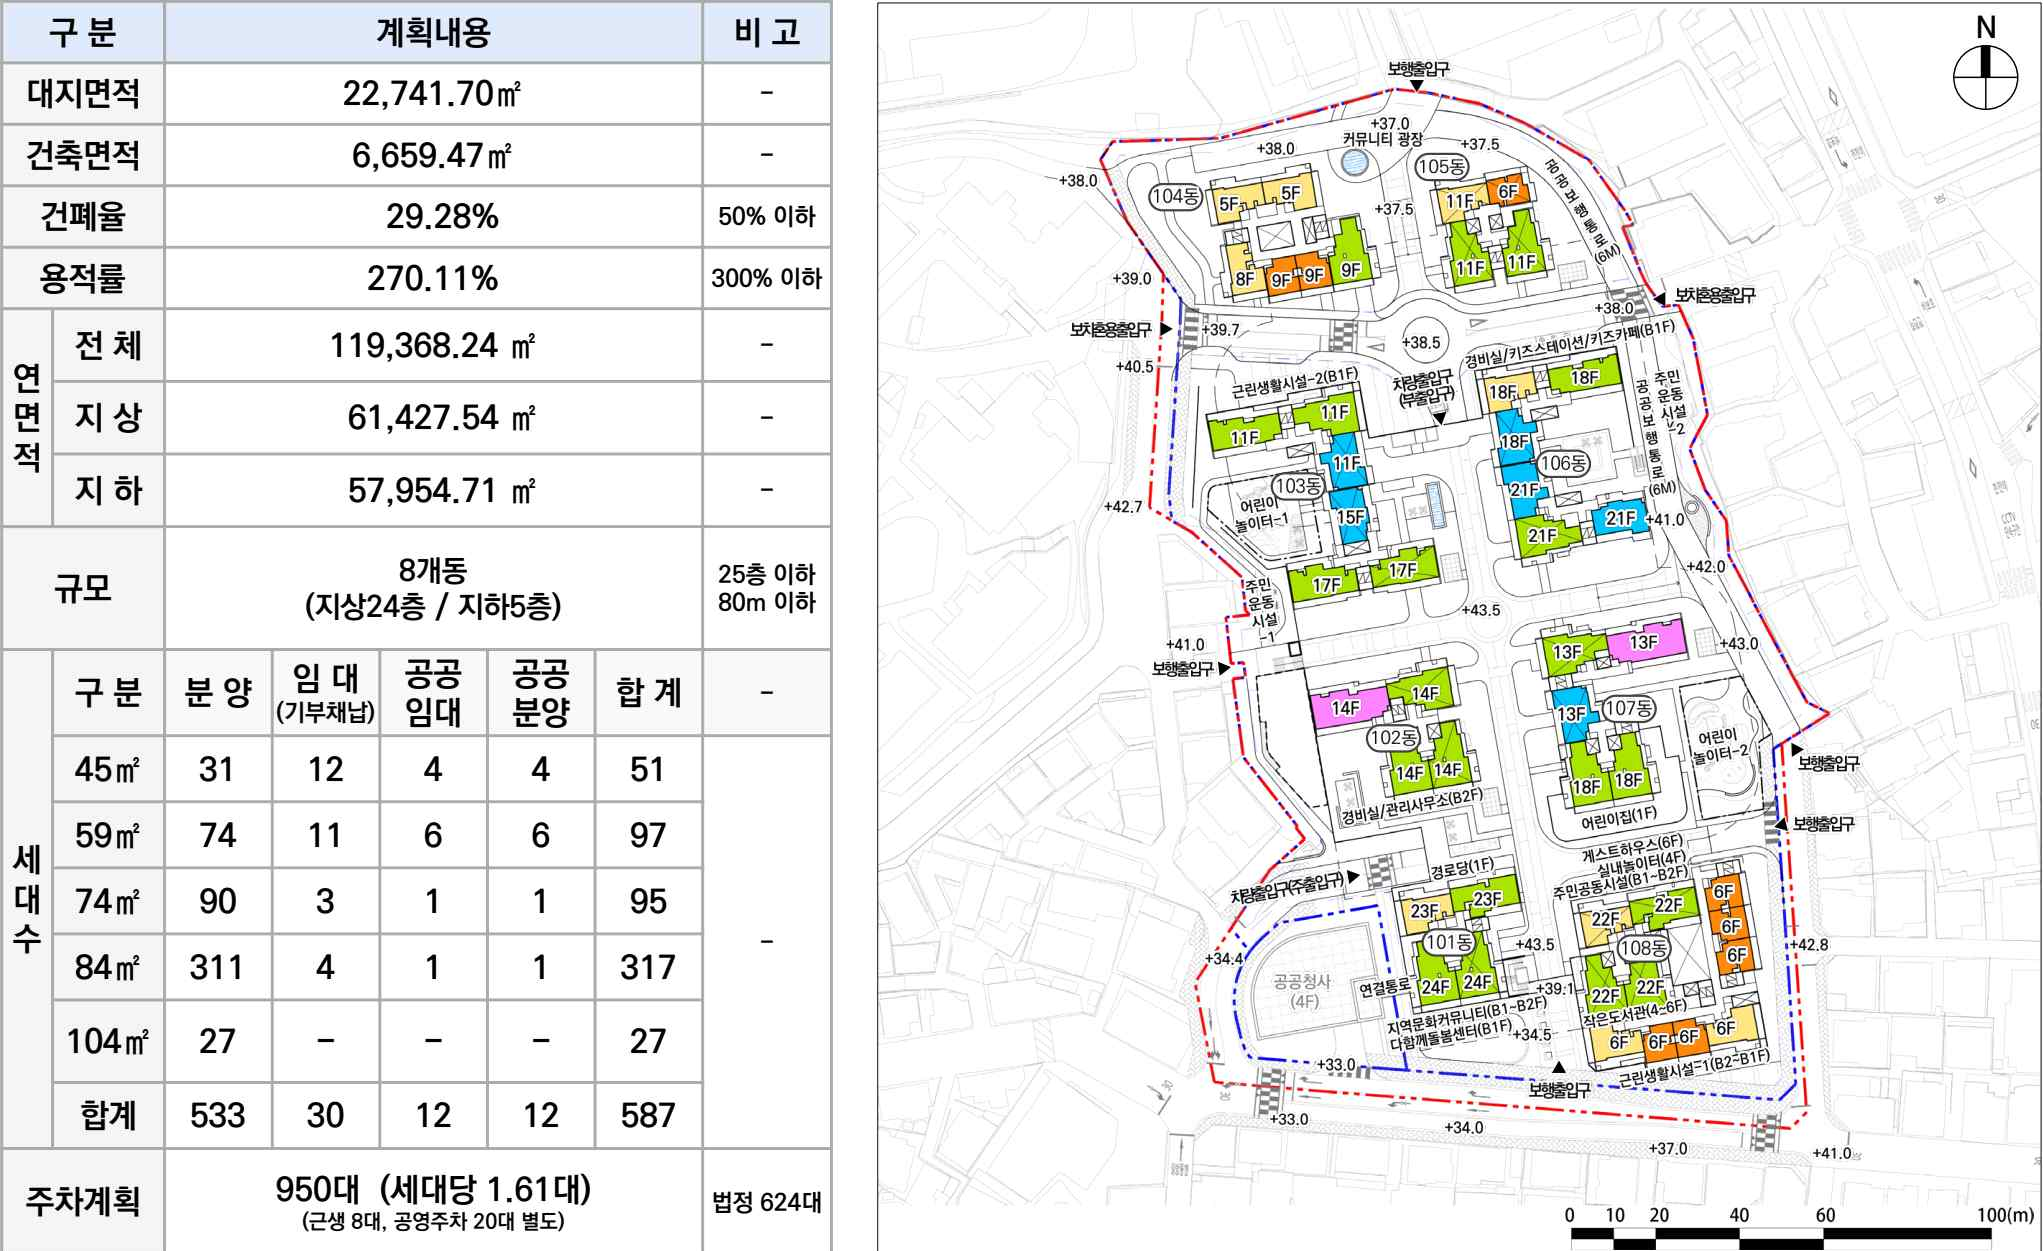Click the 104㎡ row label
Screen dimensions: 2043x1251
[107, 1041]
